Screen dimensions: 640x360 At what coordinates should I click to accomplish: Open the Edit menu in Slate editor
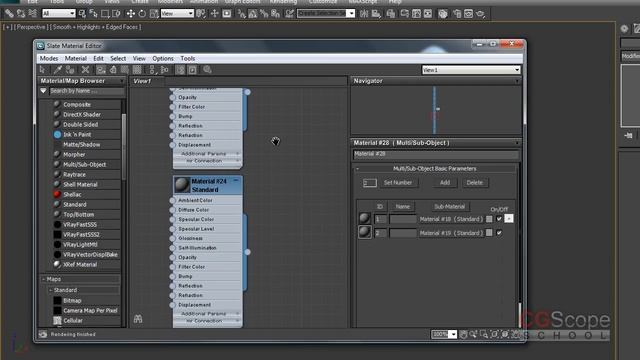pos(98,58)
